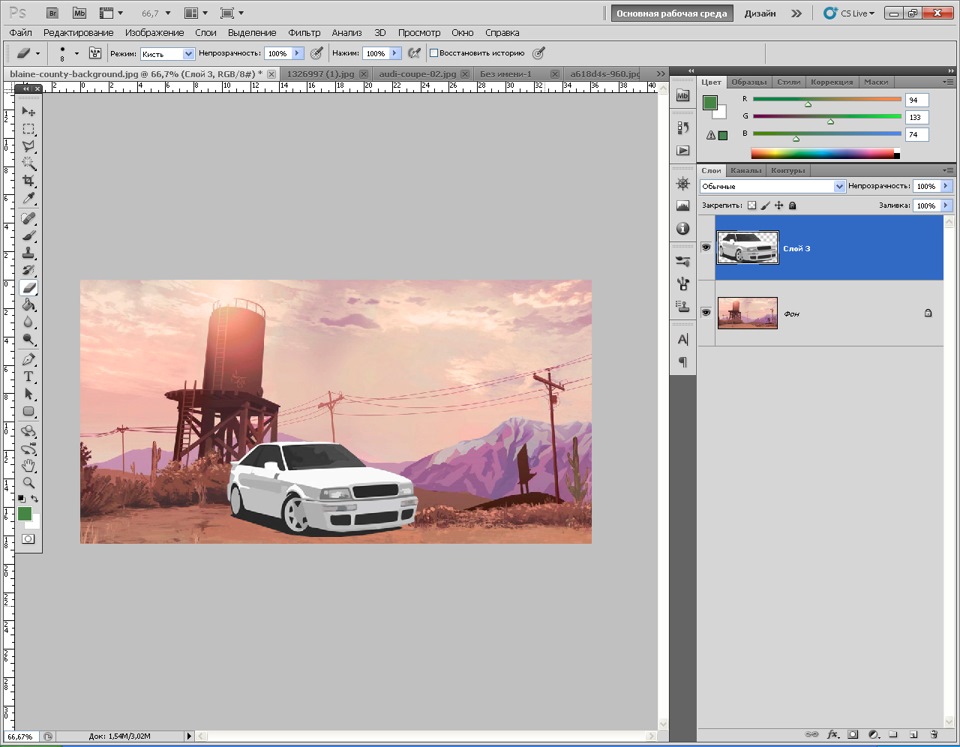Switch to audi-coupe-02.jpg document tab
960x747 pixels.
pos(418,73)
